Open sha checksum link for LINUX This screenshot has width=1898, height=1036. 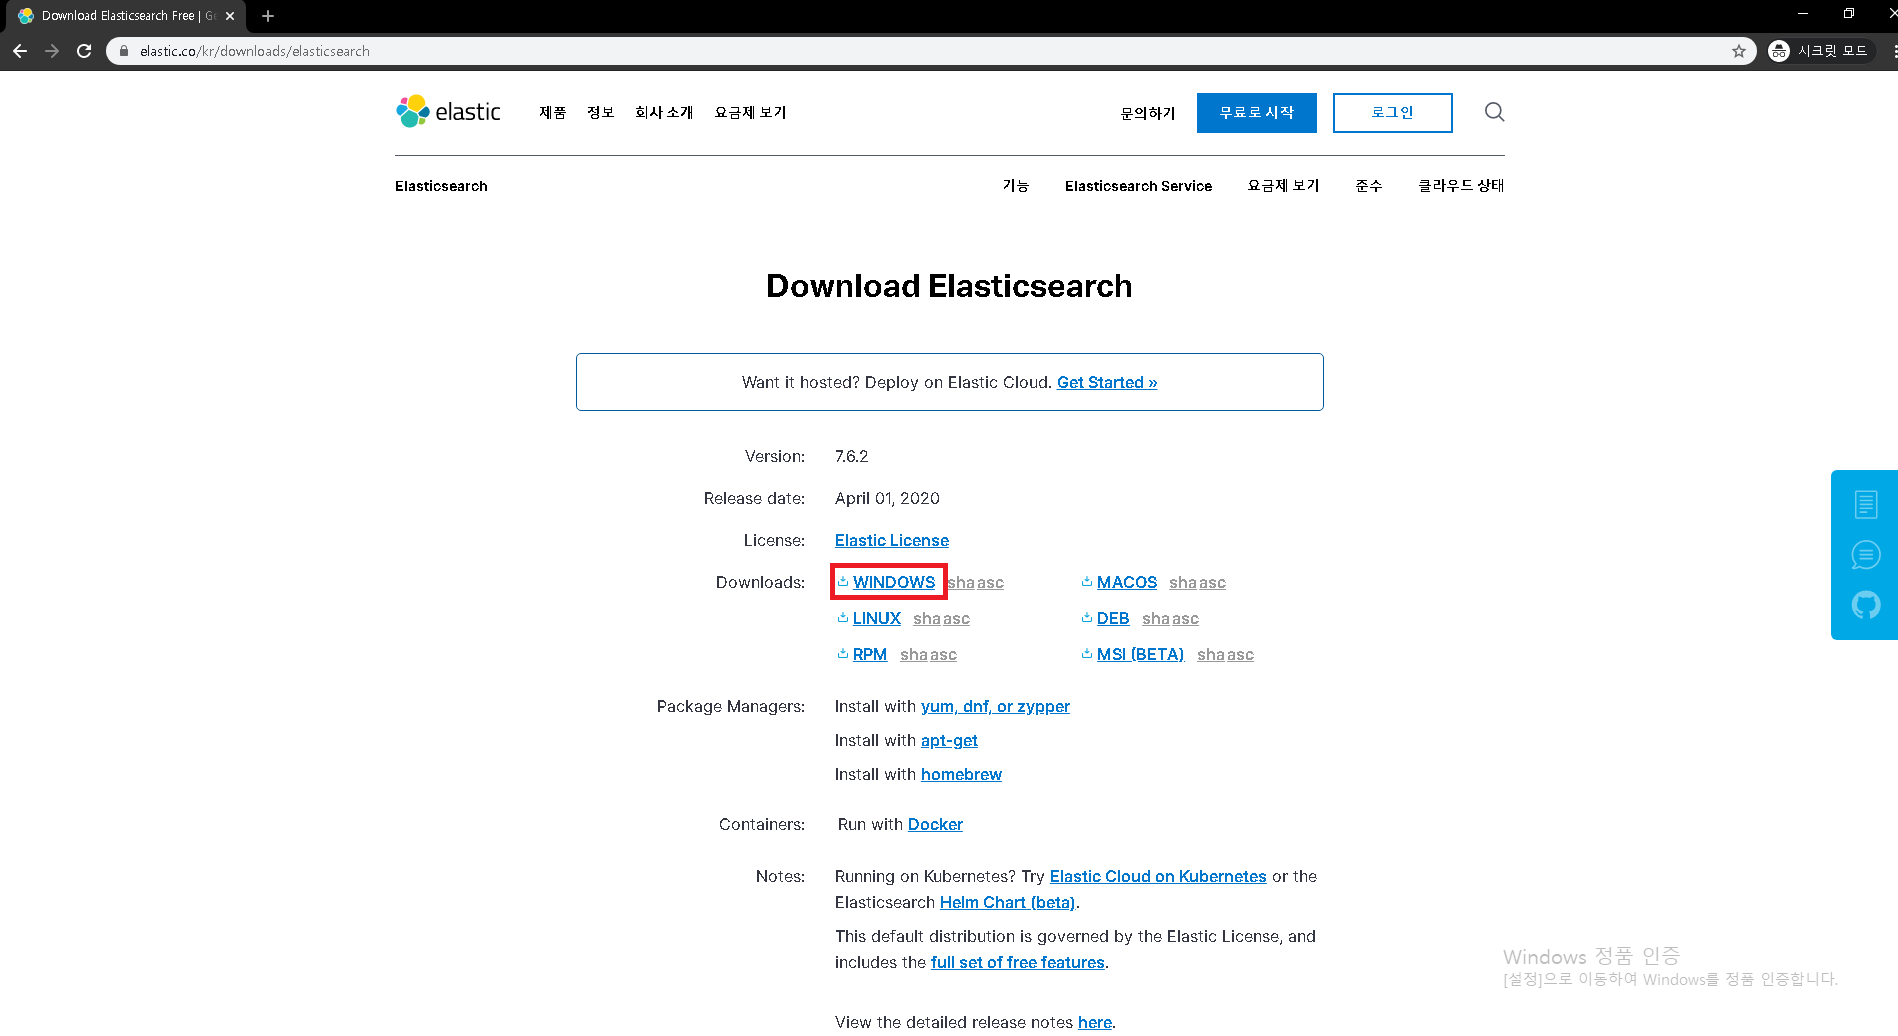coord(927,619)
